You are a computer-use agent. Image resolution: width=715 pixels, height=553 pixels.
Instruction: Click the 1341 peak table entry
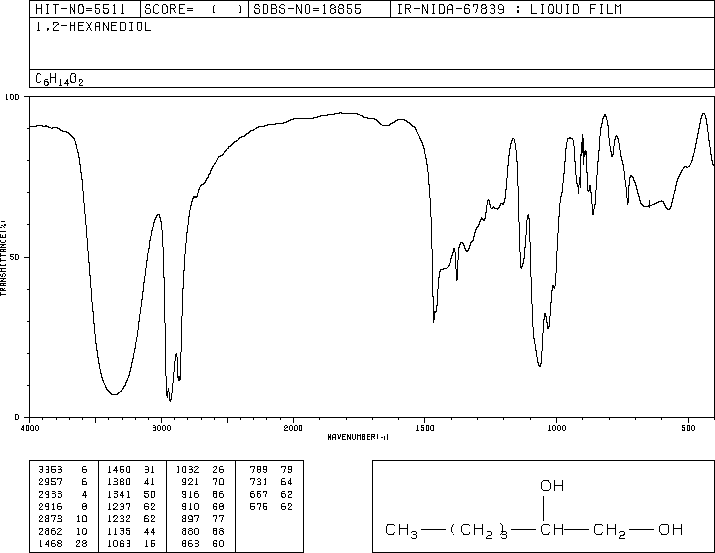(131, 494)
